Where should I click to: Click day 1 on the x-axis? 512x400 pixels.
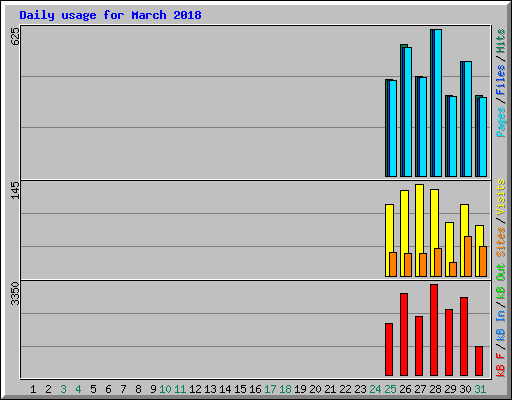click(33, 389)
